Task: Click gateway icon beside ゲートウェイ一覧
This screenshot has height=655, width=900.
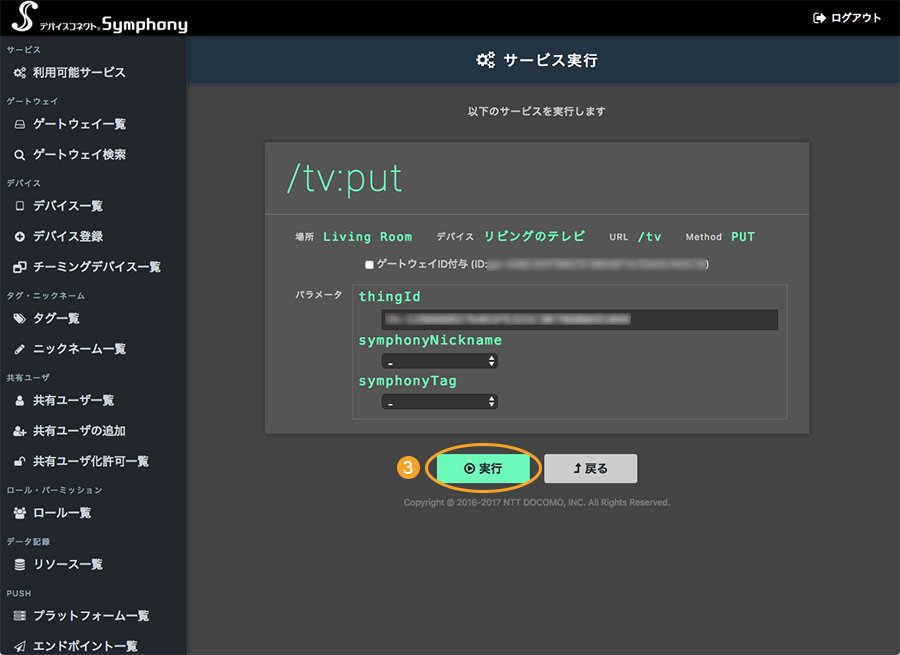Action: (x=20, y=125)
